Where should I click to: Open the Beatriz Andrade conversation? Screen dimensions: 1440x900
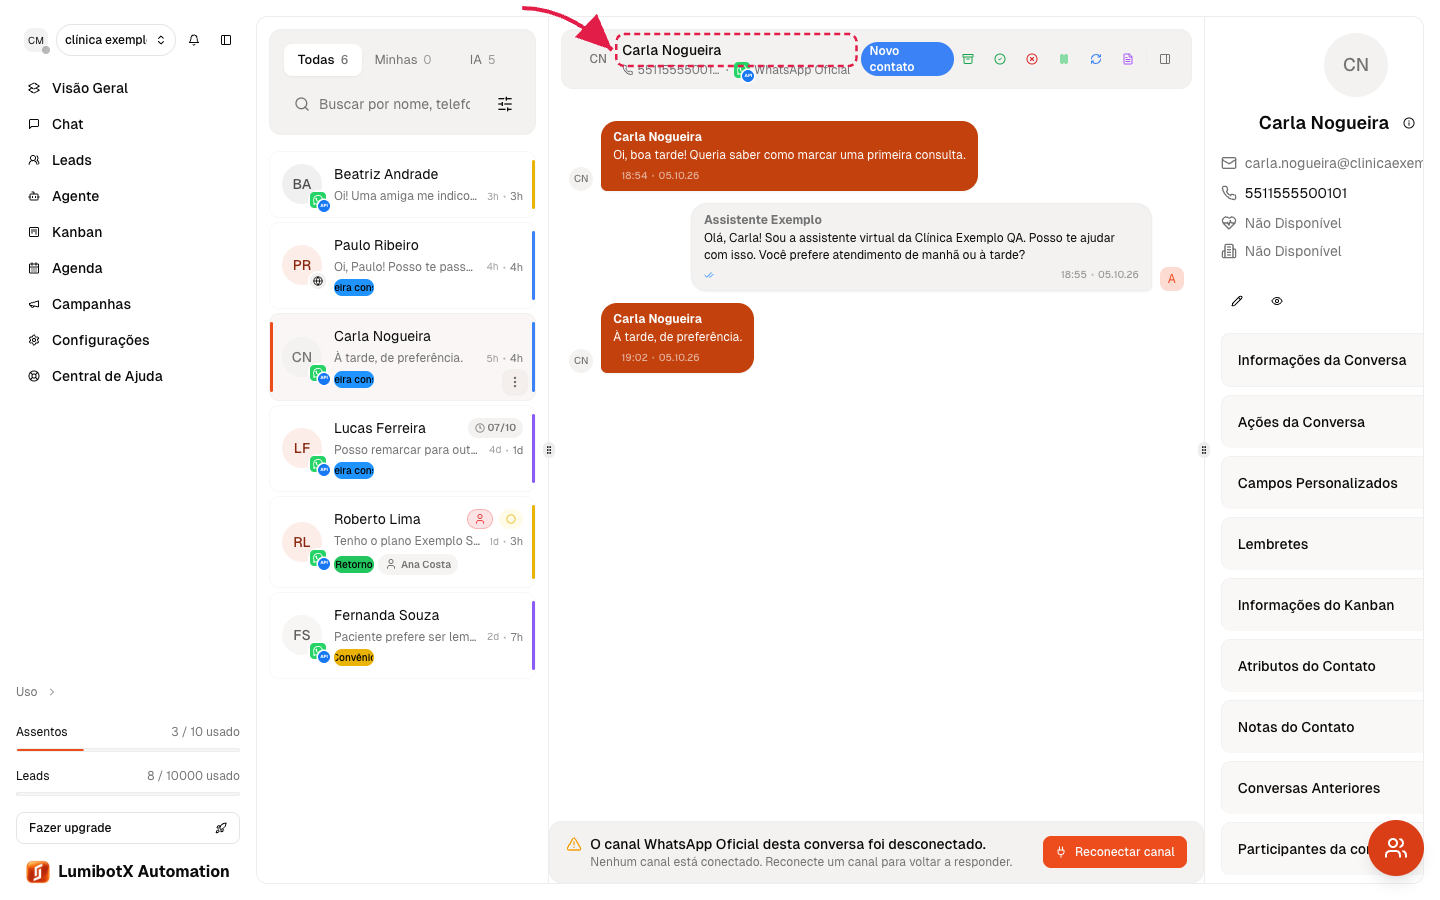tap(402, 185)
